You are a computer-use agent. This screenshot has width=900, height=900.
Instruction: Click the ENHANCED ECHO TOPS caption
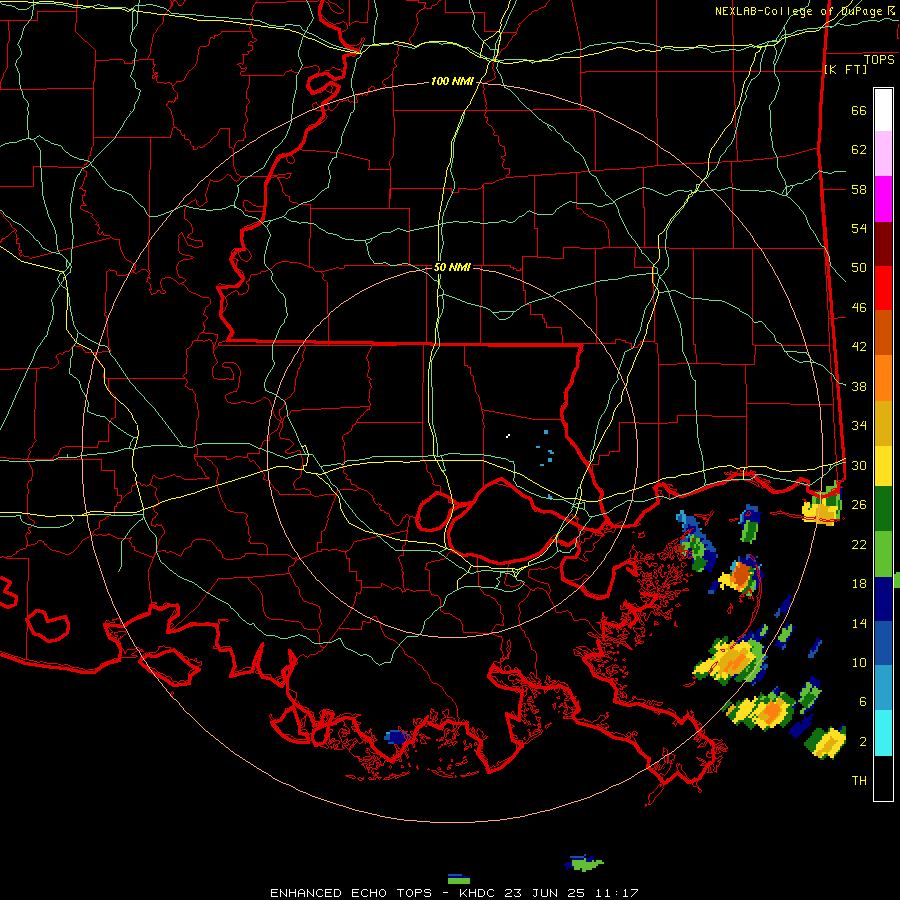(x=351, y=893)
